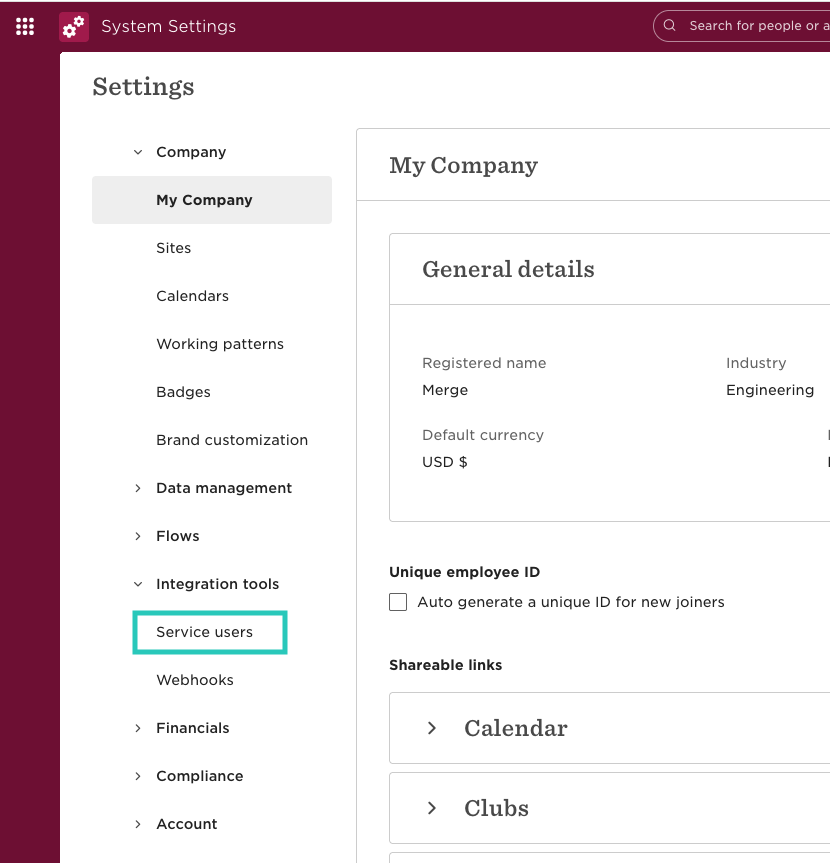Image resolution: width=830 pixels, height=863 pixels.
Task: Click the Calendar panel title
Action: click(516, 728)
